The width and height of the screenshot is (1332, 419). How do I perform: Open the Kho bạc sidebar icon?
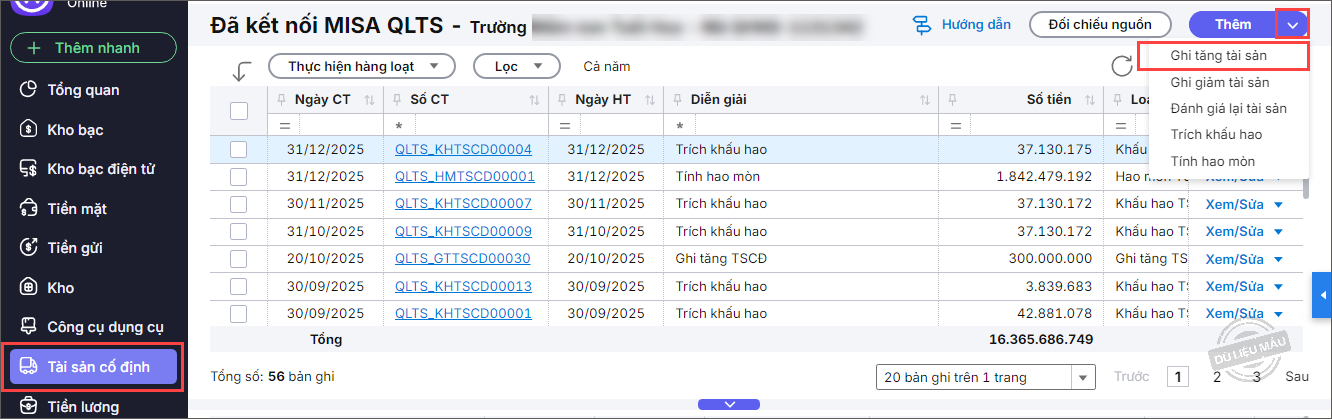click(29, 129)
